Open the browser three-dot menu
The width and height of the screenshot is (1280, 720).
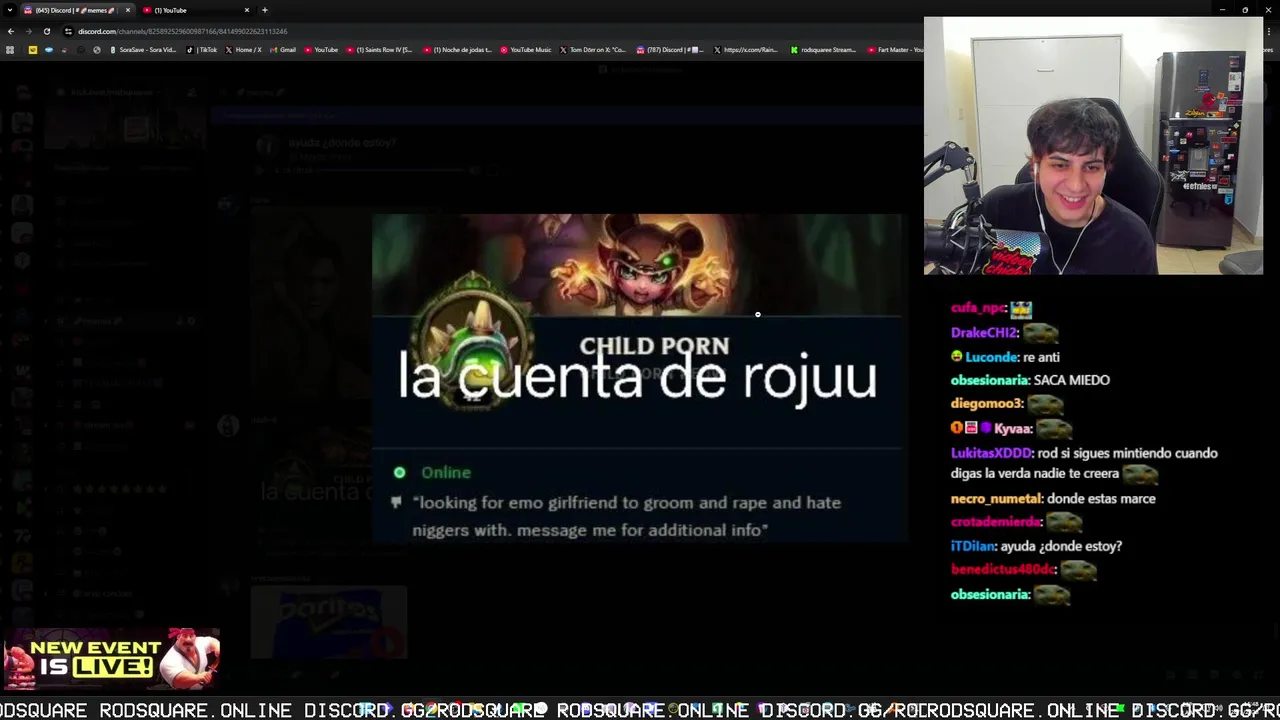coord(1268,31)
